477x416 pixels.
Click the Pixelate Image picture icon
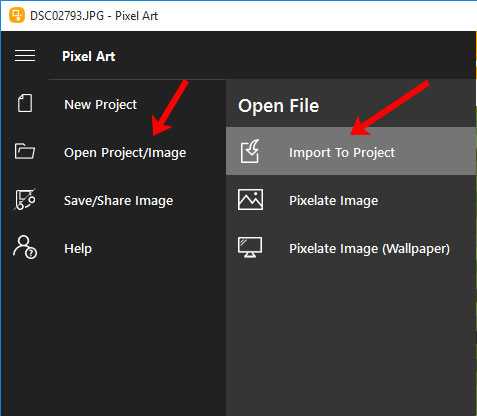[x=250, y=199]
